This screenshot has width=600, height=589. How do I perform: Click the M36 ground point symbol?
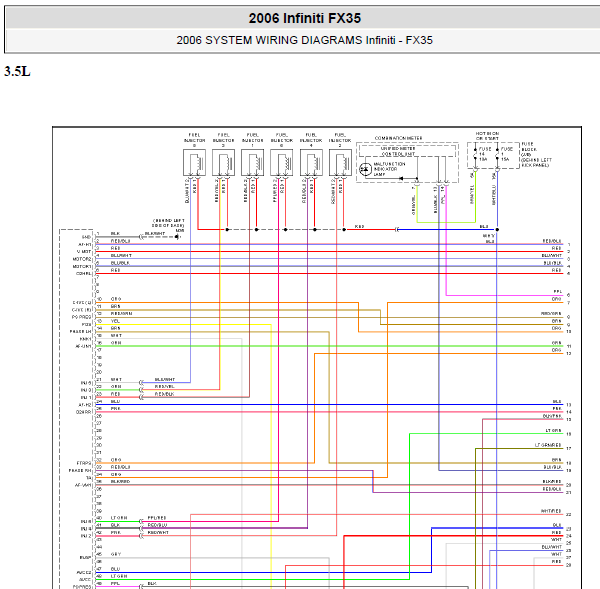177,237
